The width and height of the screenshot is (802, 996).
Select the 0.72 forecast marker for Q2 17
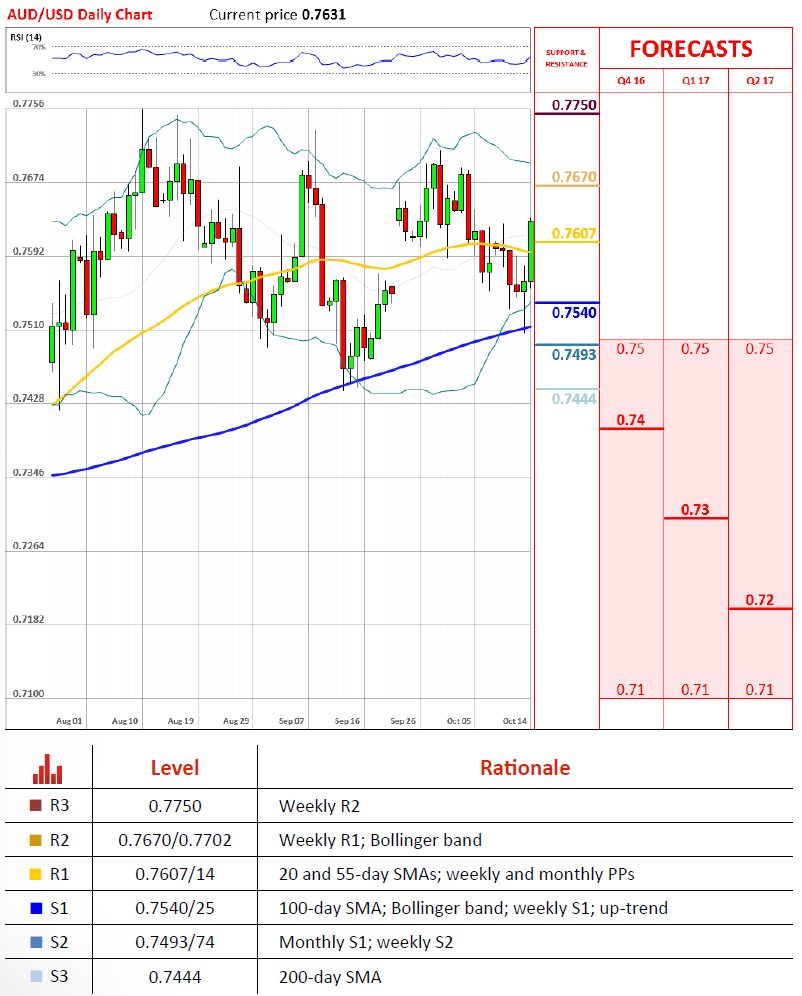760,600
